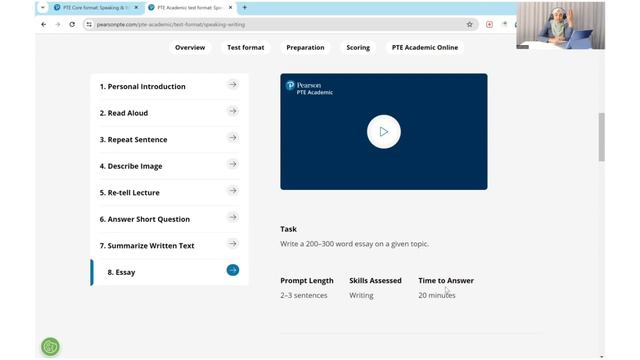
Task: Select 6. Answer Short Question item
Action: (x=169, y=219)
